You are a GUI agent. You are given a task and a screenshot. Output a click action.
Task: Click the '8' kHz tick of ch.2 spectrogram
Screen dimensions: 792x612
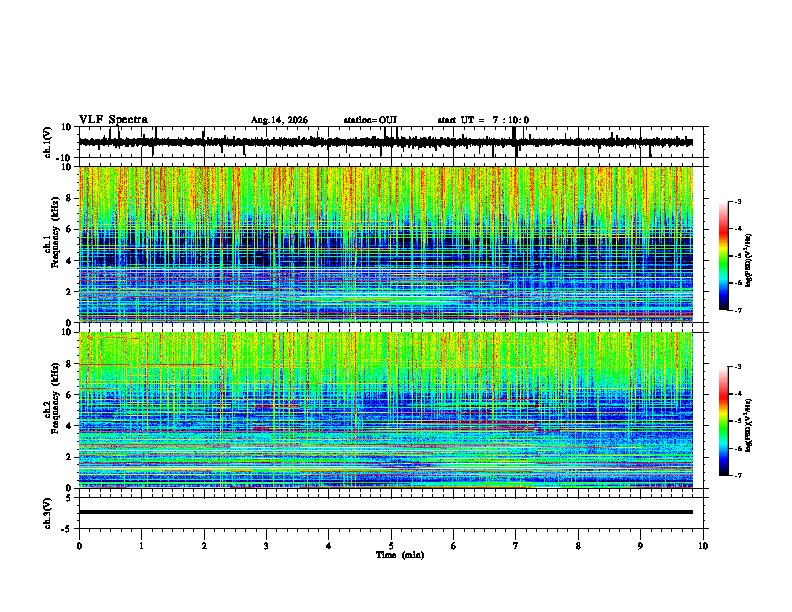coord(69,364)
